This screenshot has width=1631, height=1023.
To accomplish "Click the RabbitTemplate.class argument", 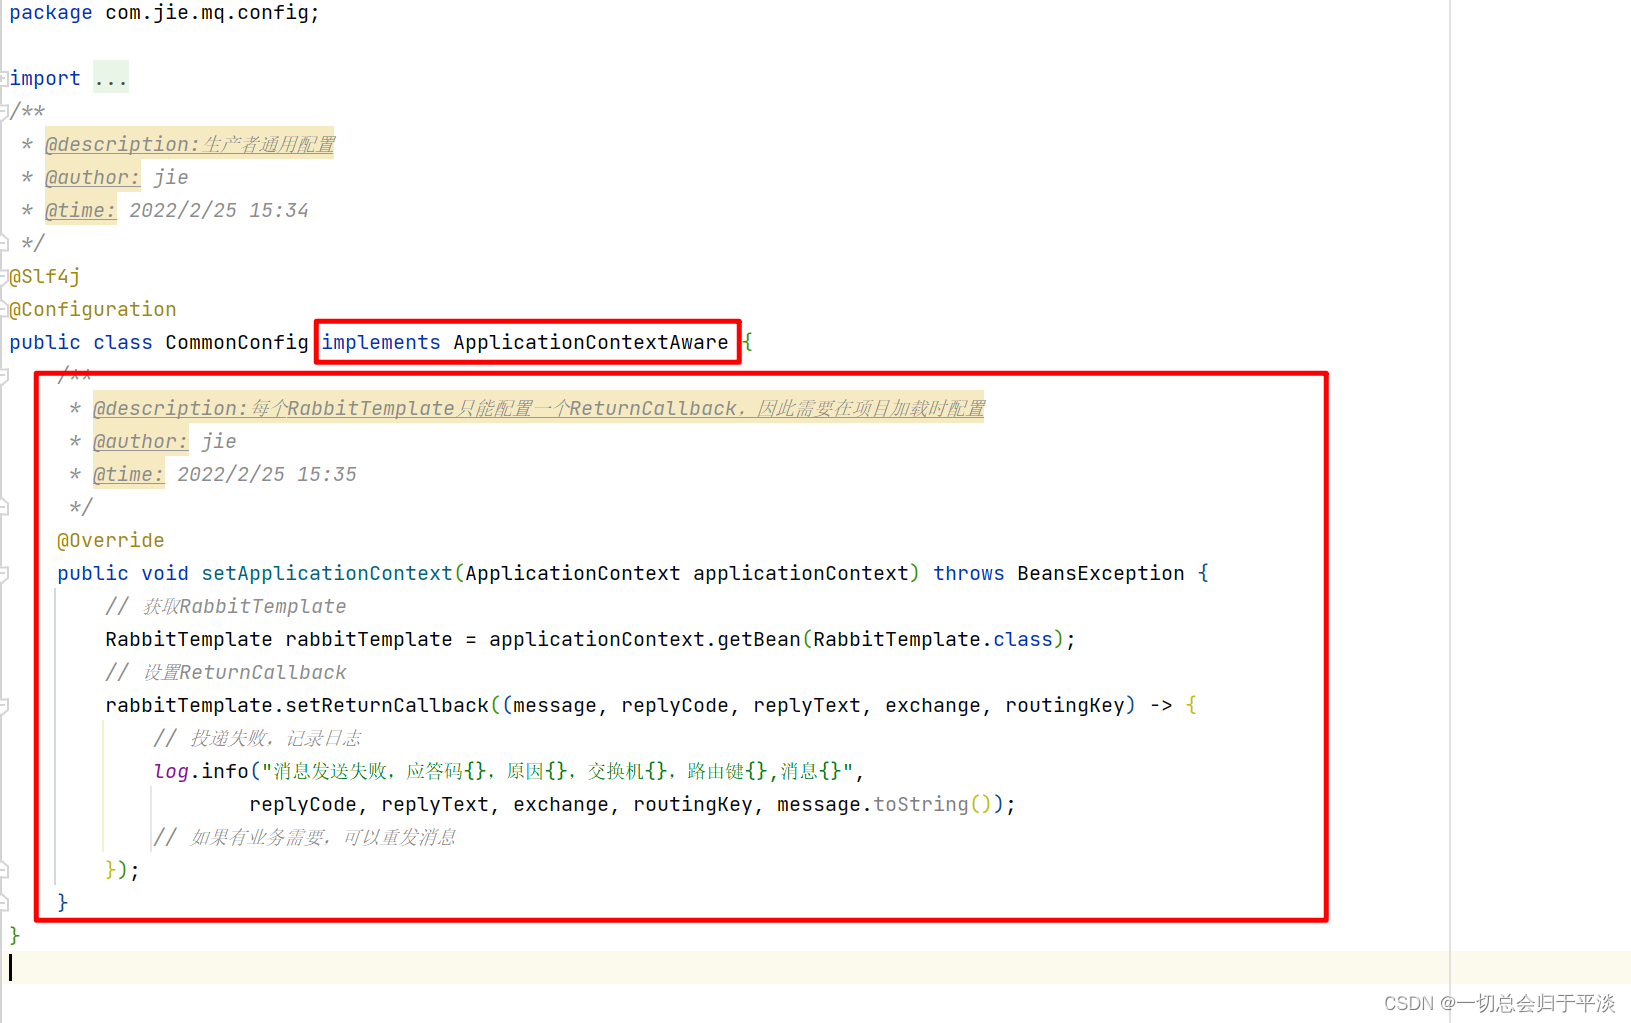I will tap(933, 639).
